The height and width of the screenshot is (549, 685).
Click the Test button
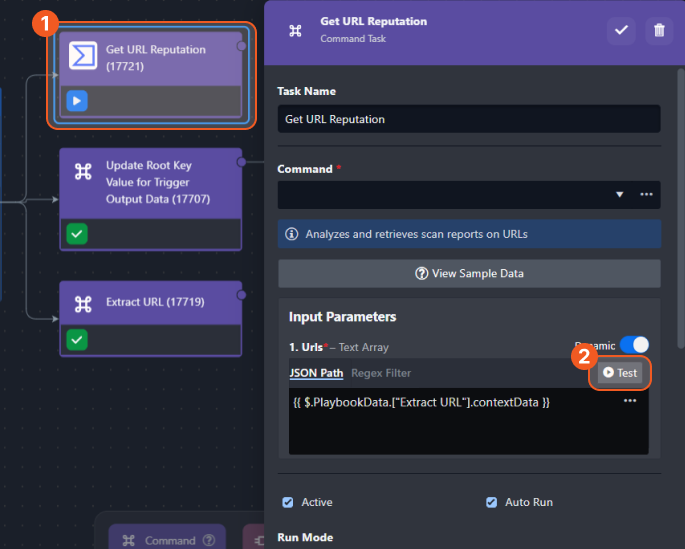point(620,373)
